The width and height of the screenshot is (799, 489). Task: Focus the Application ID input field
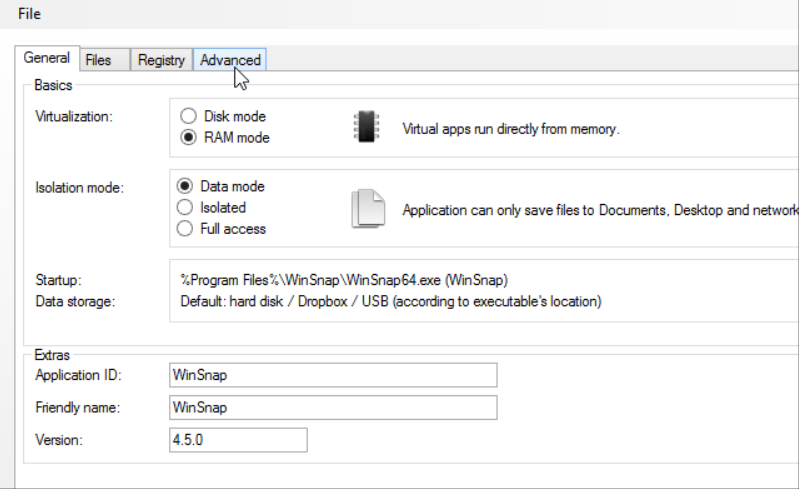333,375
